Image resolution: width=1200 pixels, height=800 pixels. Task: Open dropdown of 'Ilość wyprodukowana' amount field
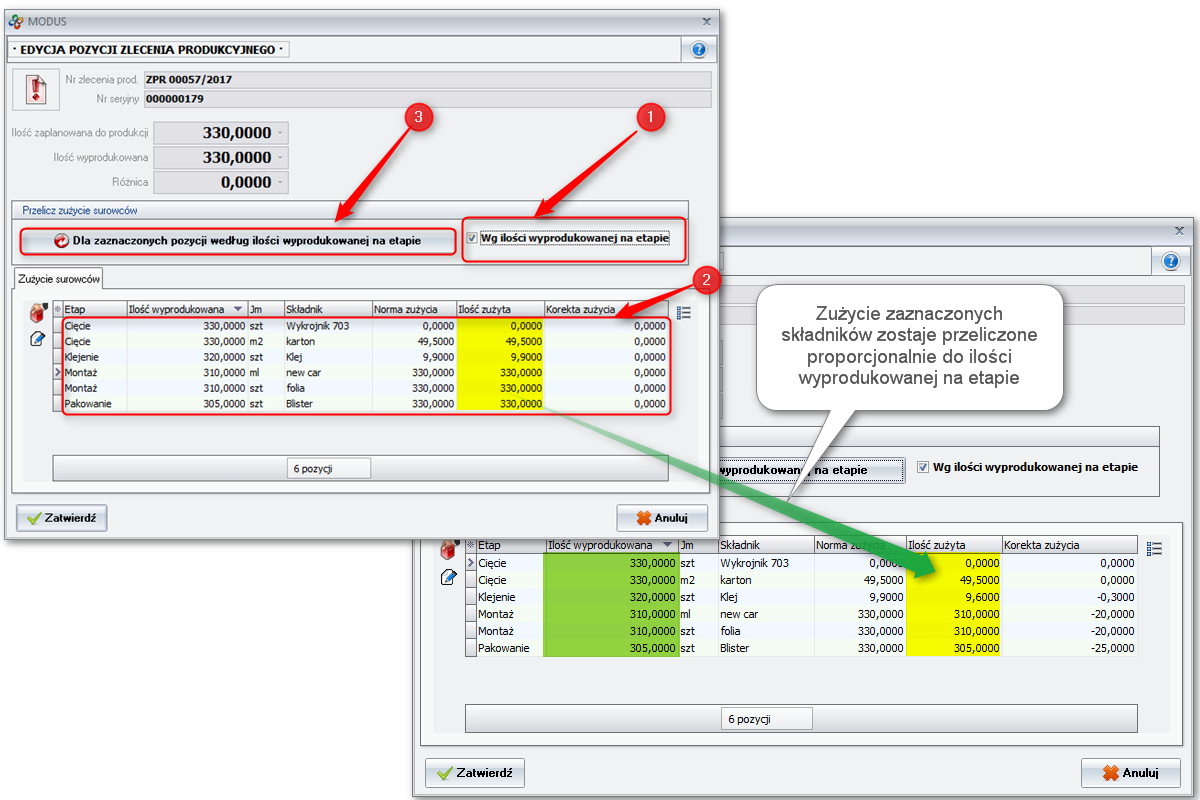280,158
